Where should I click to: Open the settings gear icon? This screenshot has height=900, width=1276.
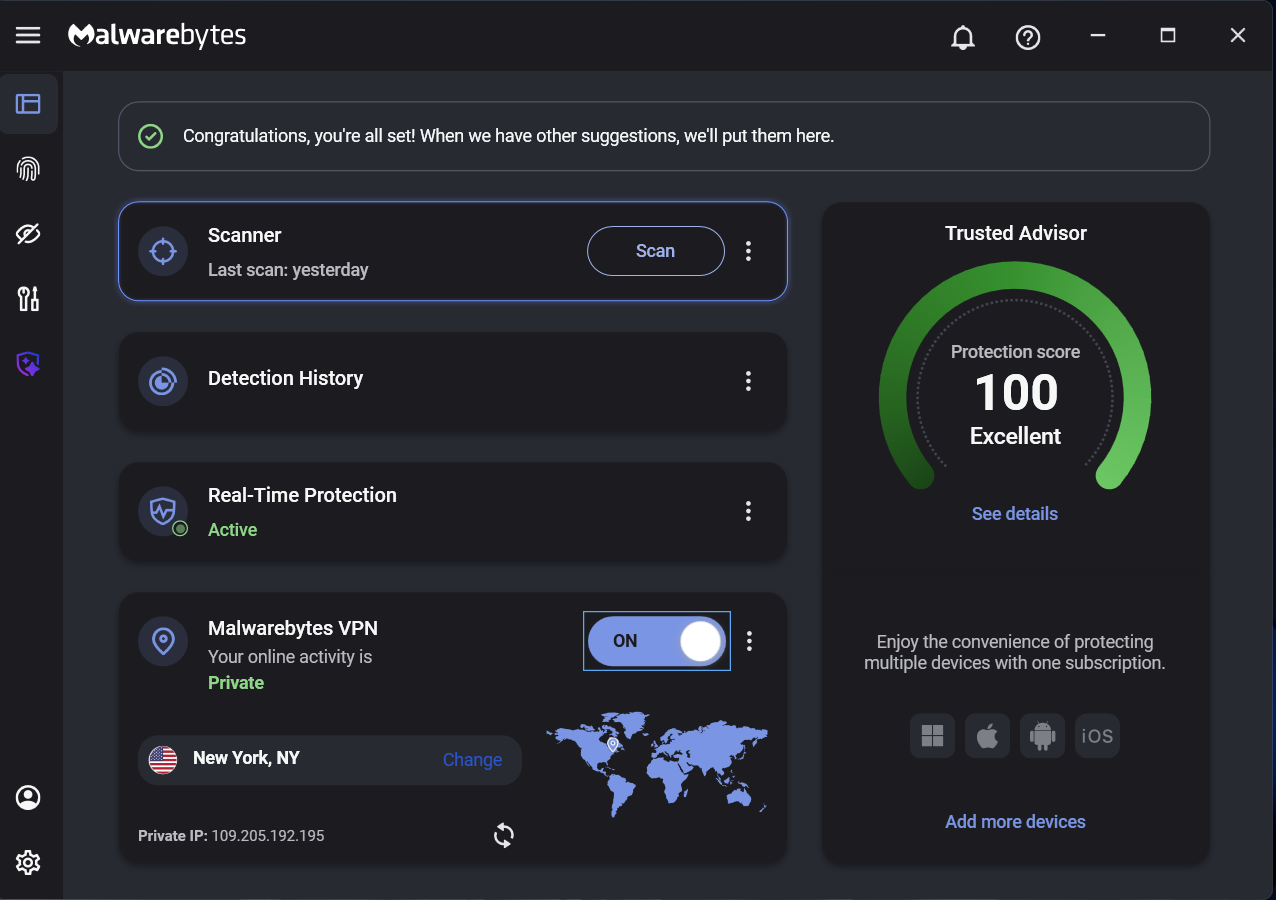(x=28, y=862)
